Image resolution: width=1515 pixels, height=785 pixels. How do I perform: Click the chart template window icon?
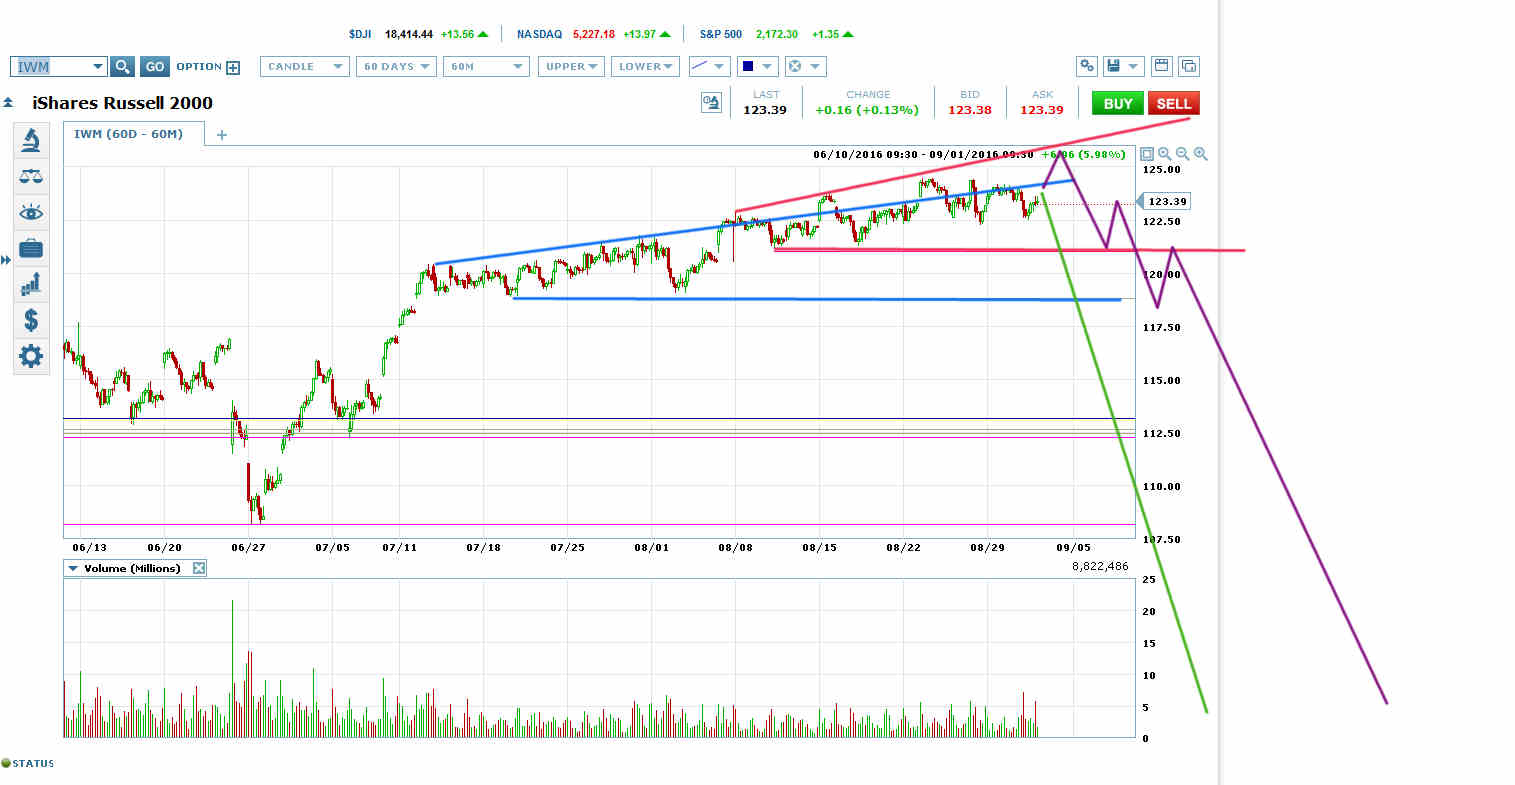1162,66
